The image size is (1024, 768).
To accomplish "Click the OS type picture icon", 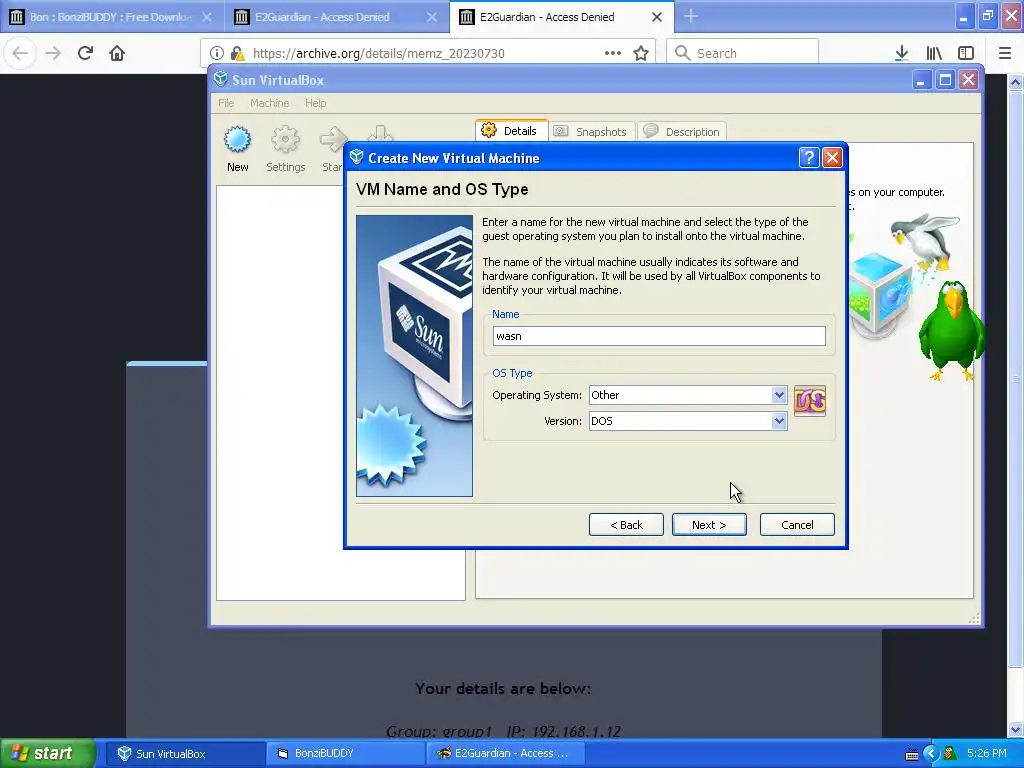I will [x=810, y=400].
